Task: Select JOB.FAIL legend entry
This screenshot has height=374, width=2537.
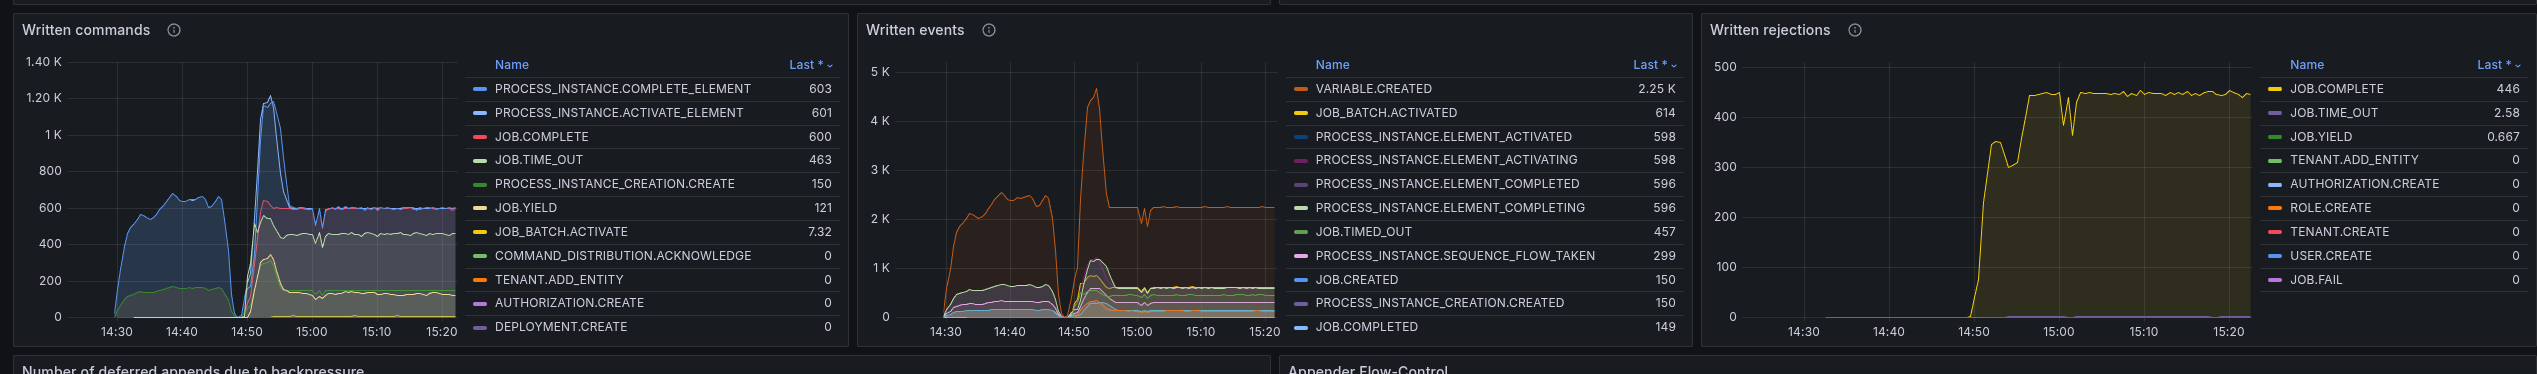Action: [x=2316, y=280]
